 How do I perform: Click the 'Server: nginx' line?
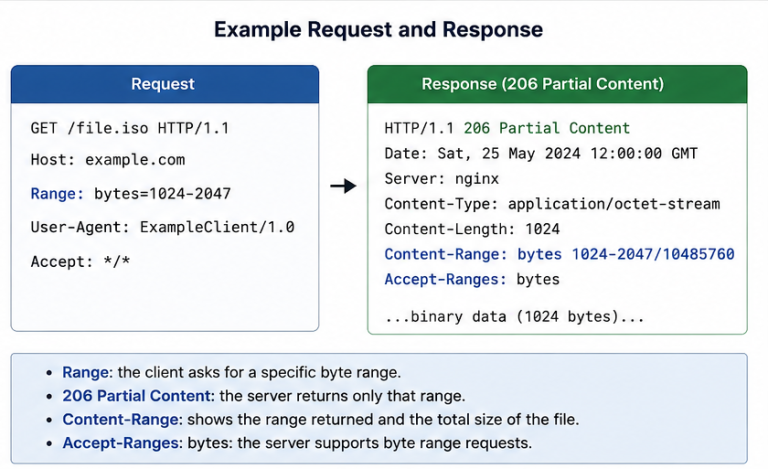pyautogui.click(x=441, y=179)
